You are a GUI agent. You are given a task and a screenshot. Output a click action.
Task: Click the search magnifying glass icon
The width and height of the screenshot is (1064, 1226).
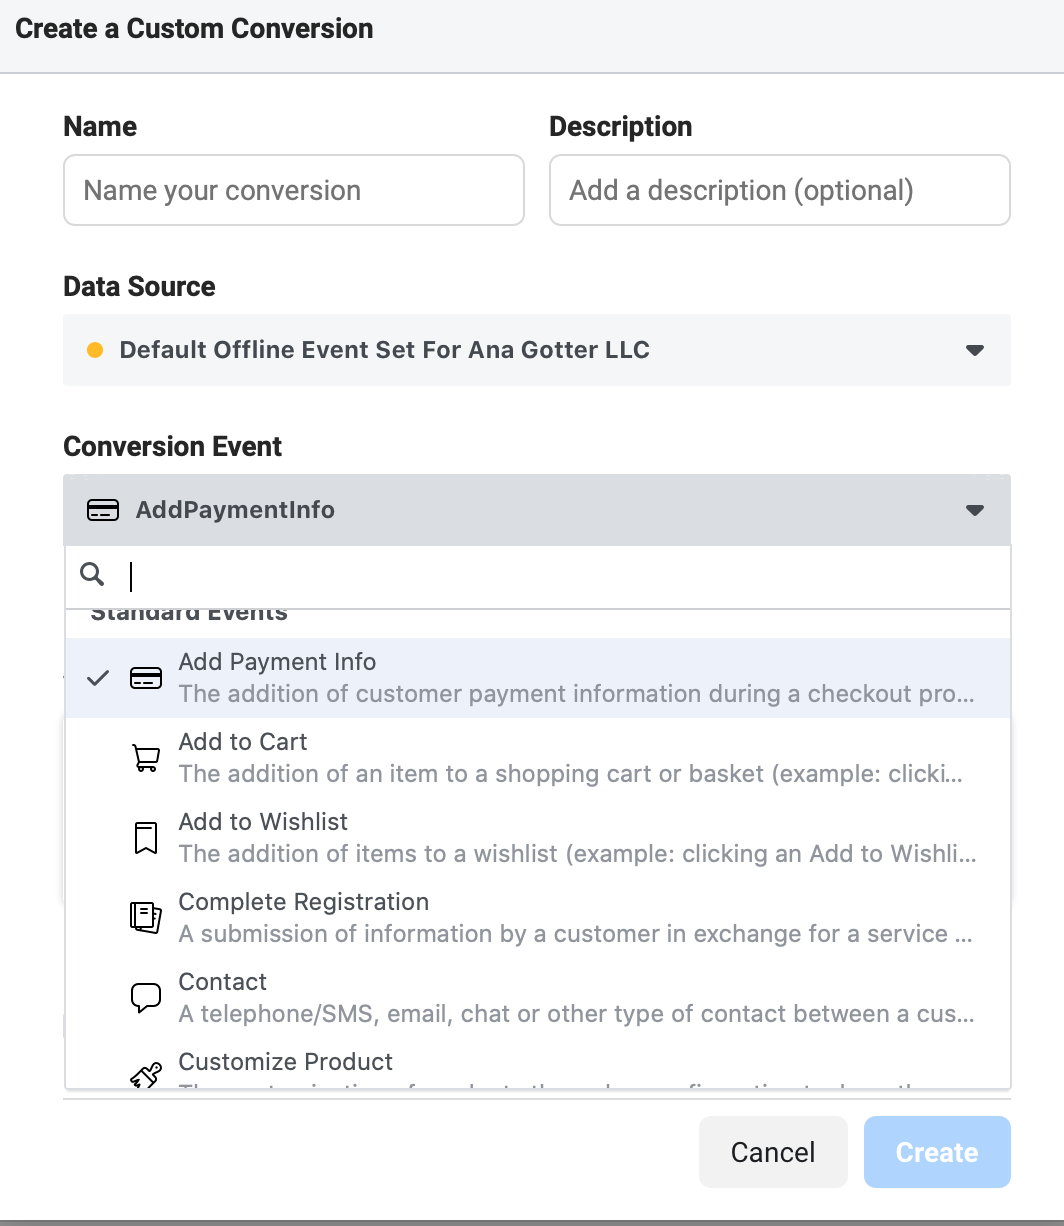[92, 575]
